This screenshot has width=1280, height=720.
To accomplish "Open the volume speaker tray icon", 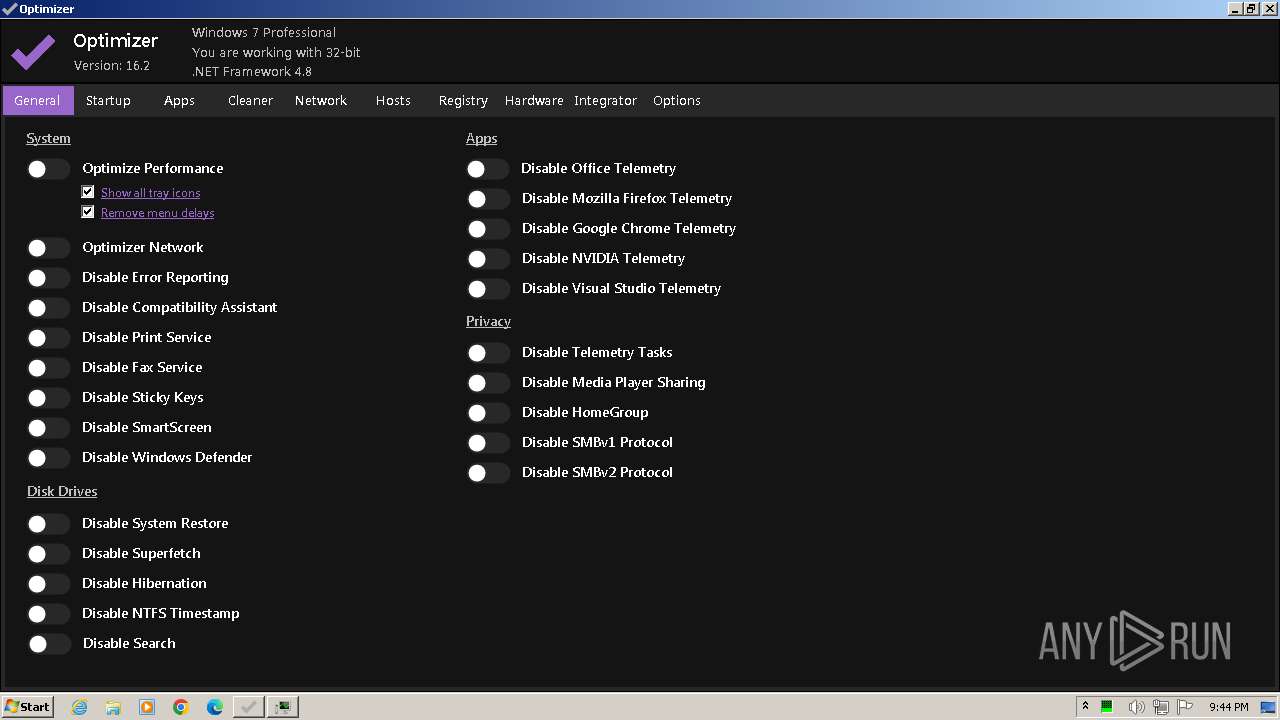I will (1136, 707).
